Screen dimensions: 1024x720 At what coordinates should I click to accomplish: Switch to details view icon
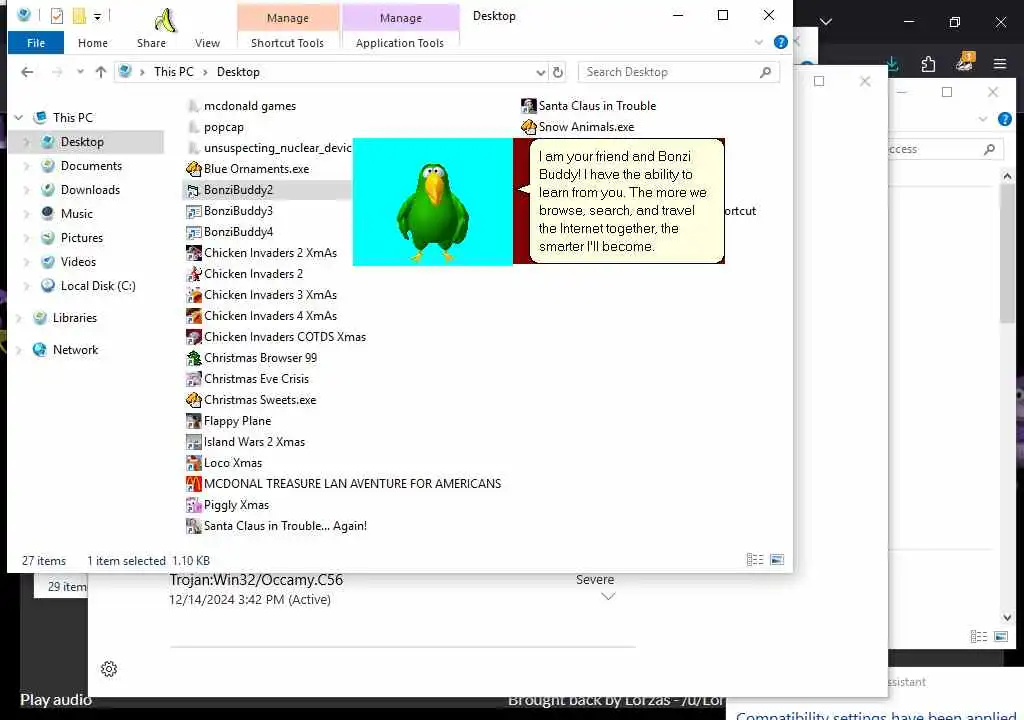(755, 560)
